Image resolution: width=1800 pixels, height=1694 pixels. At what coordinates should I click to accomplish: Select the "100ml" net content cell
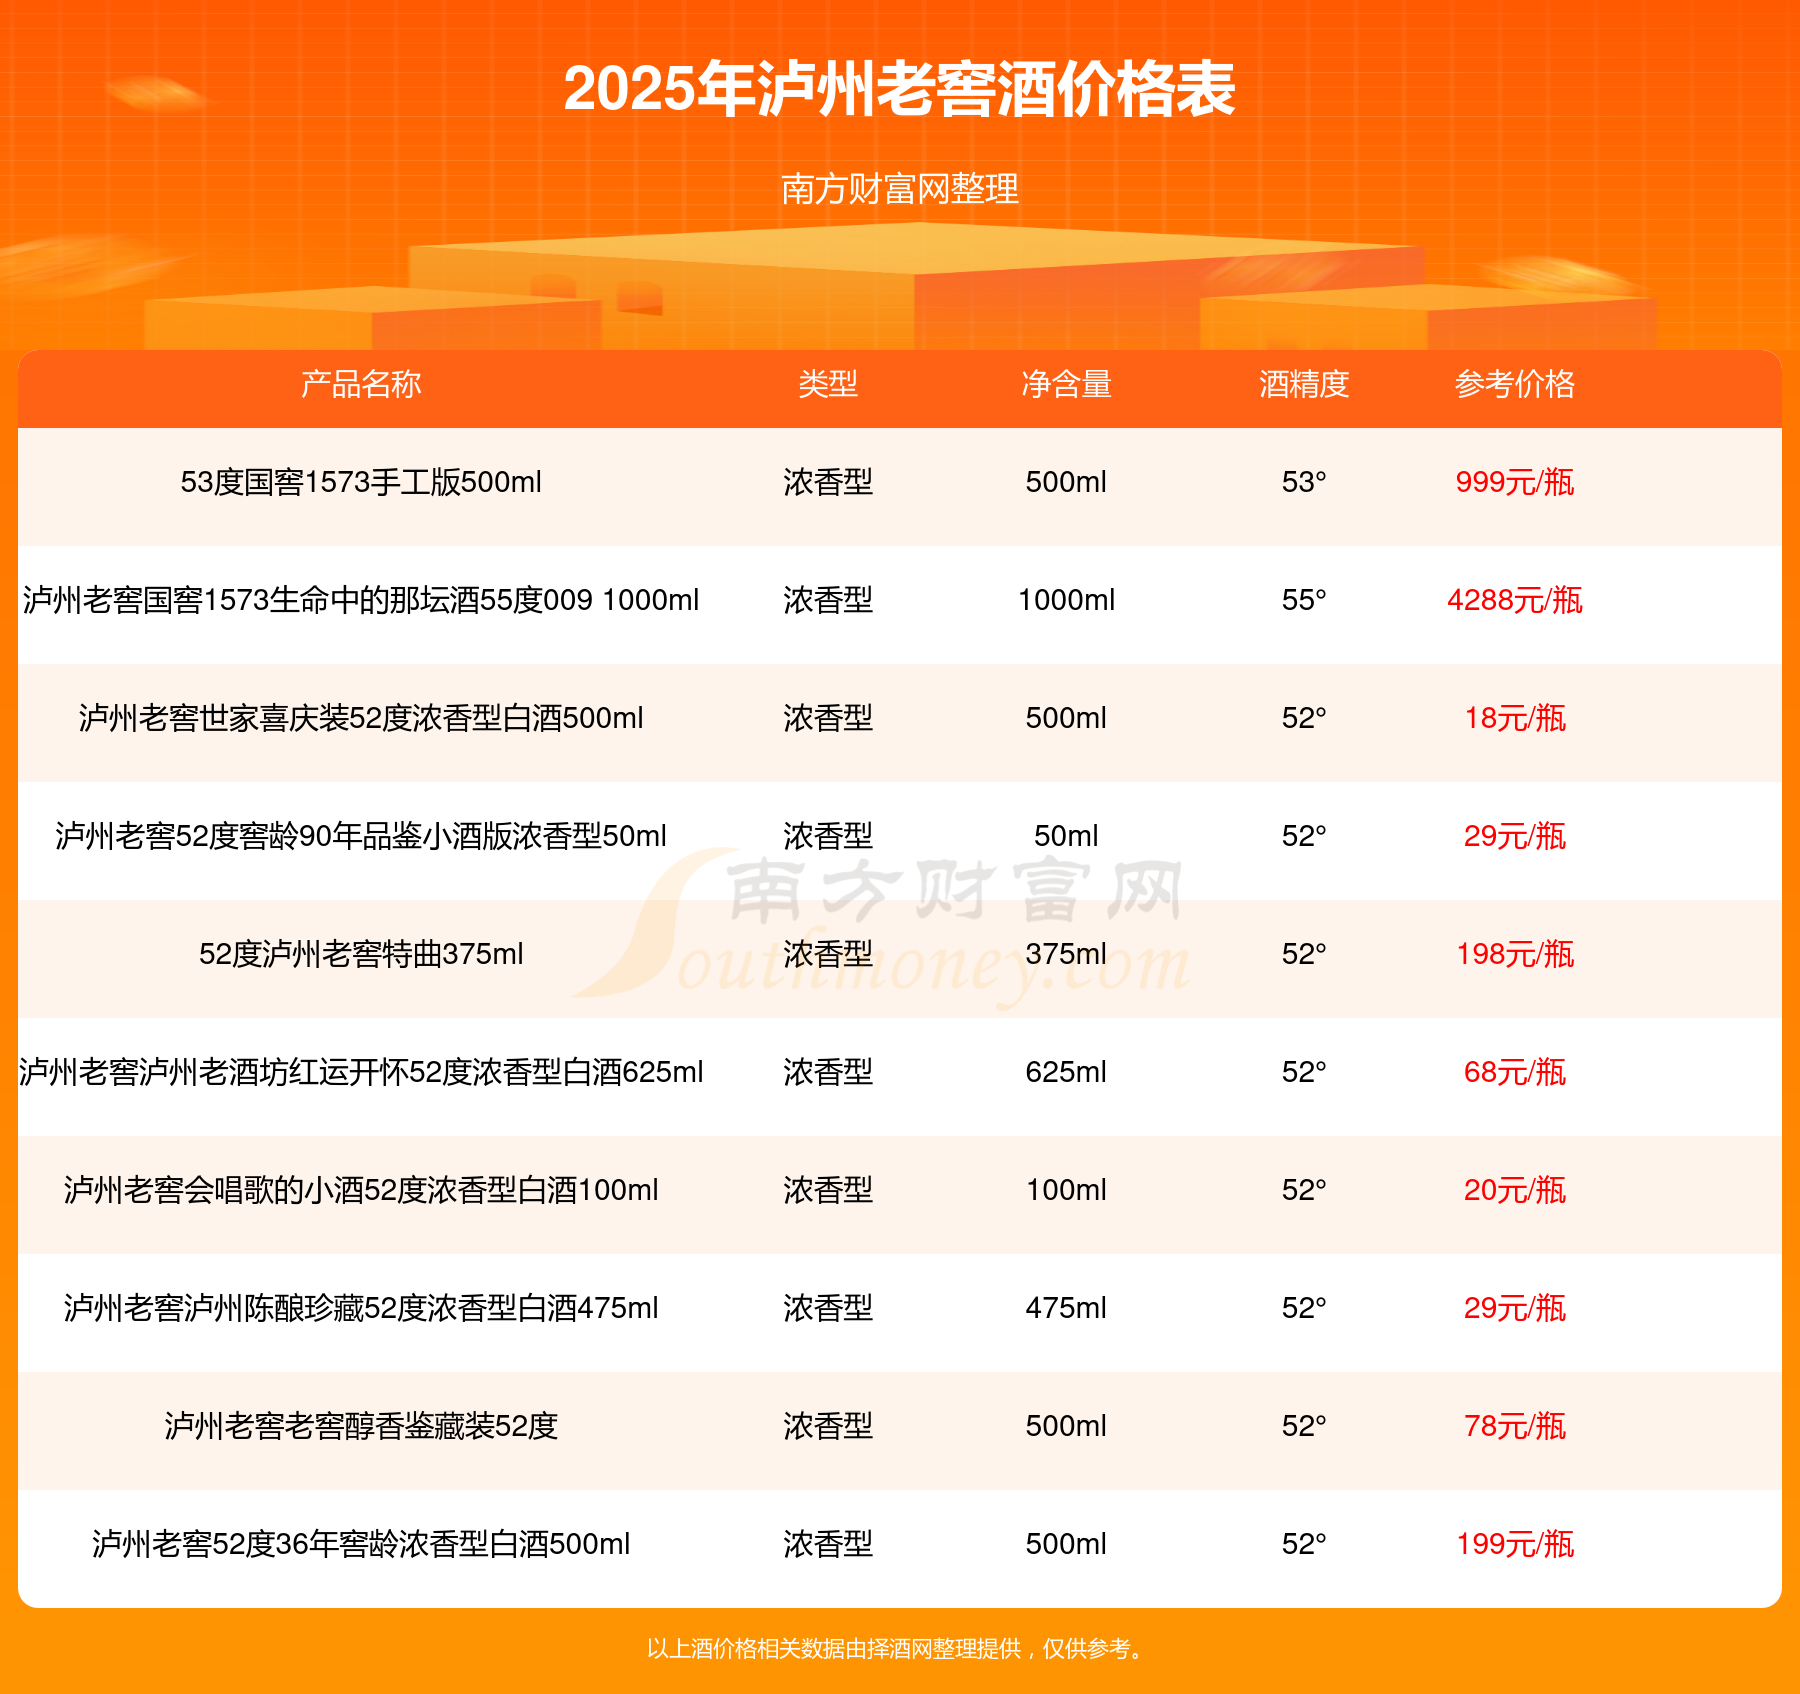pos(1066,1190)
